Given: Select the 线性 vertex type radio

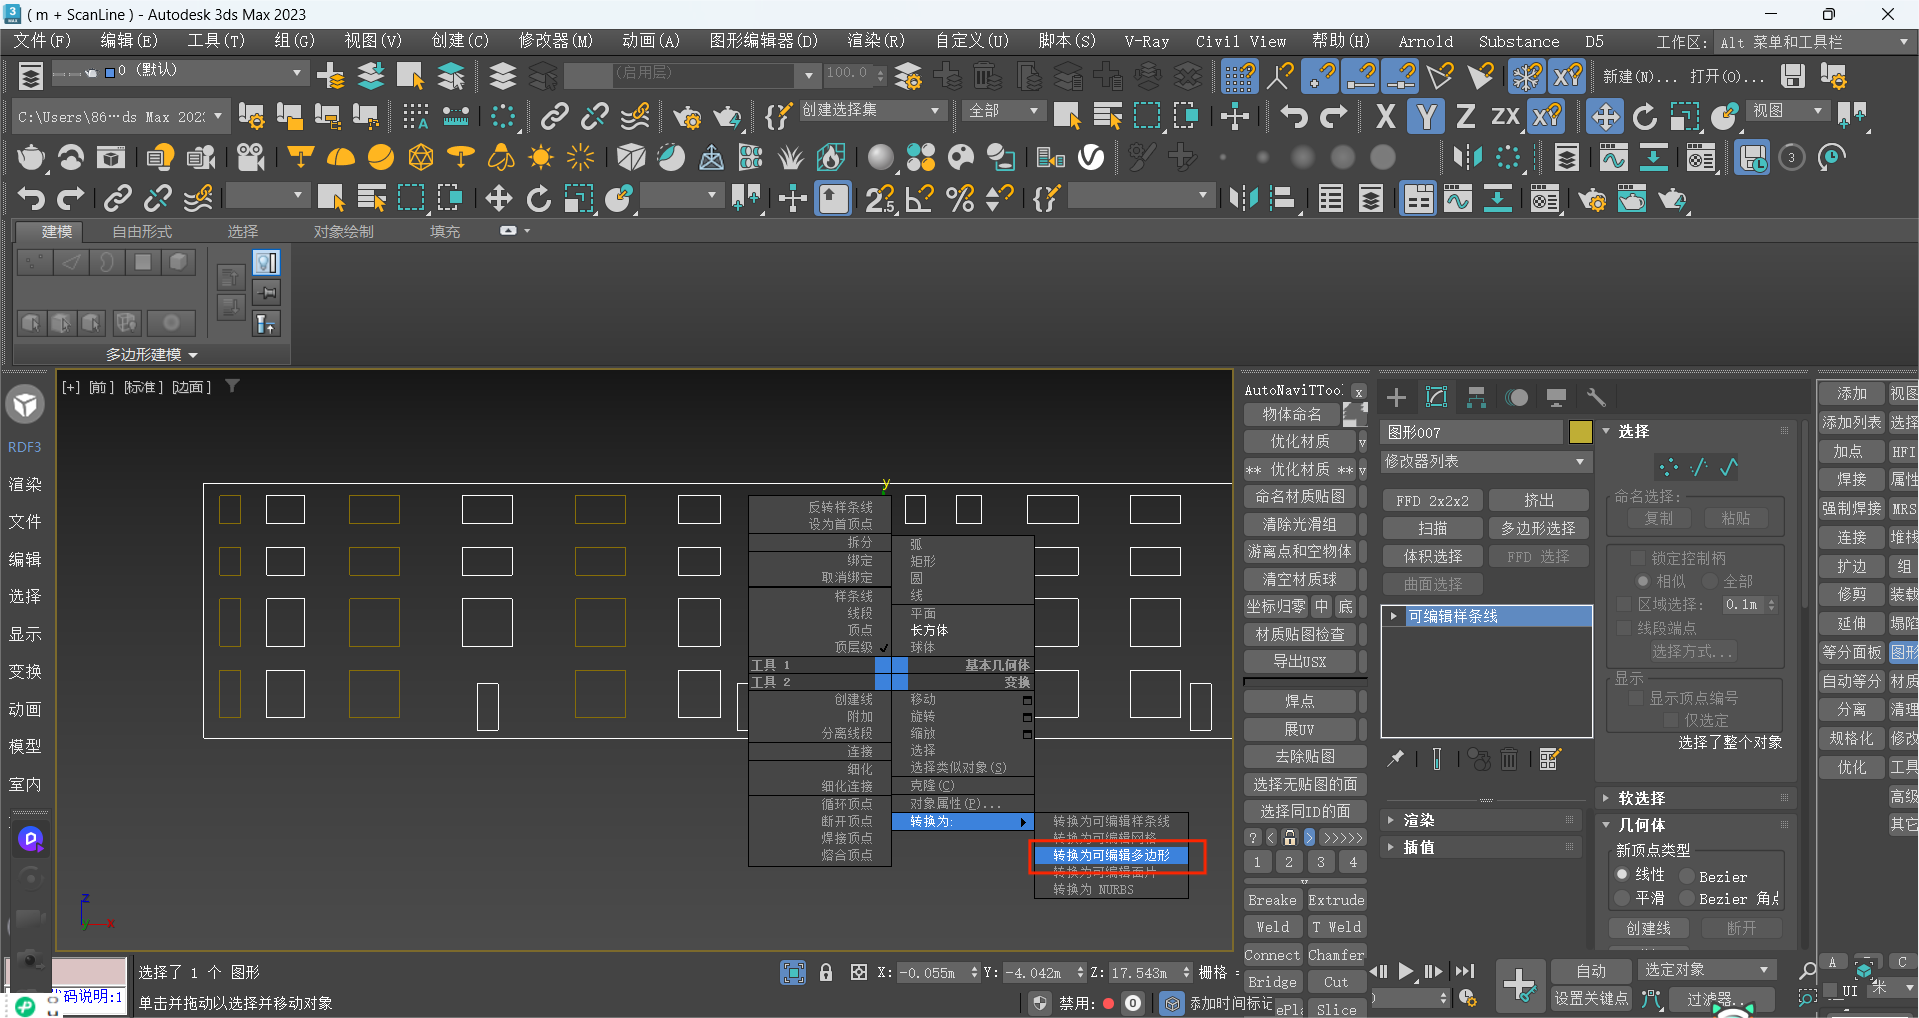Looking at the screenshot, I should click(1622, 874).
